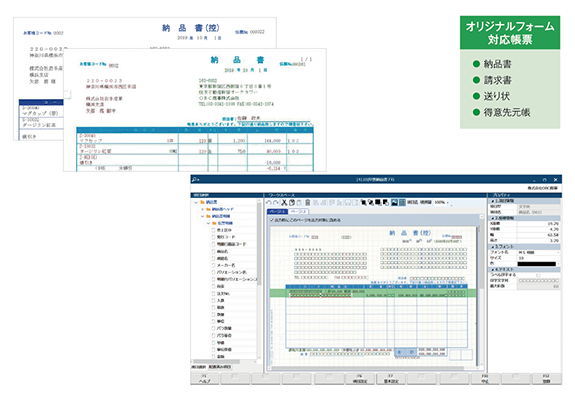
Task: Click the Undo arrow in the workspace toolbar
Action: (x=269, y=202)
